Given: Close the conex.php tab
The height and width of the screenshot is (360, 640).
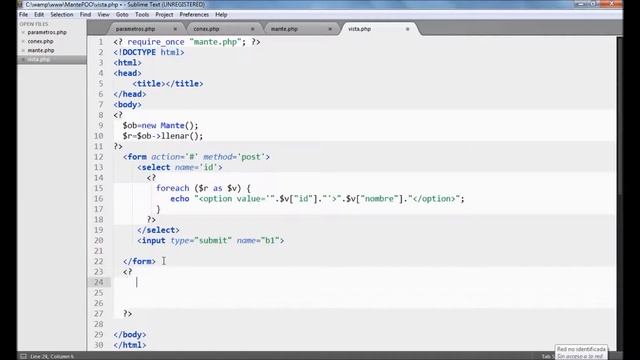Looking at the screenshot, I should point(253,29).
